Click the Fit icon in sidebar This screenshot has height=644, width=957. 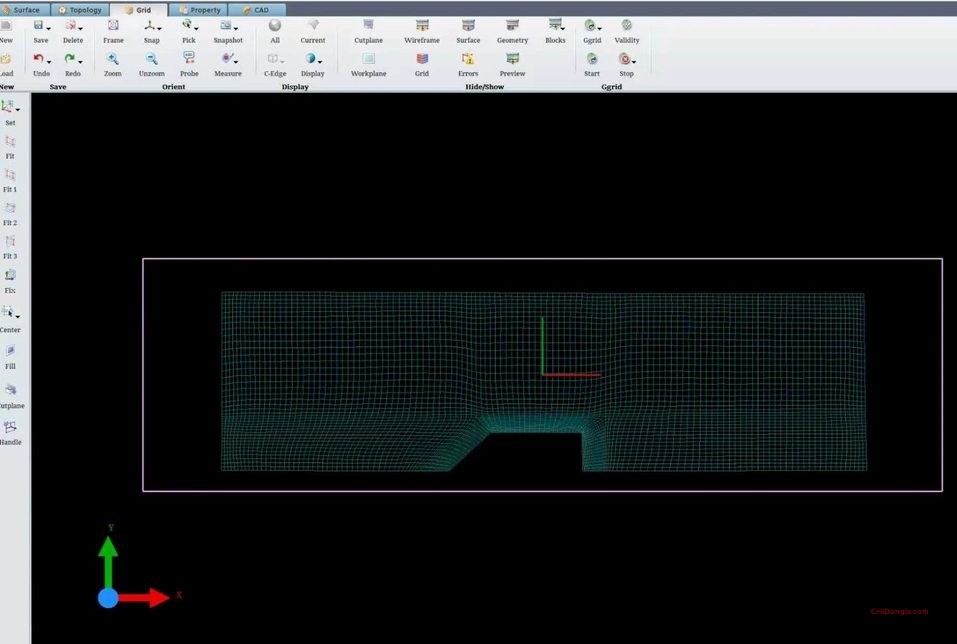click(10, 142)
